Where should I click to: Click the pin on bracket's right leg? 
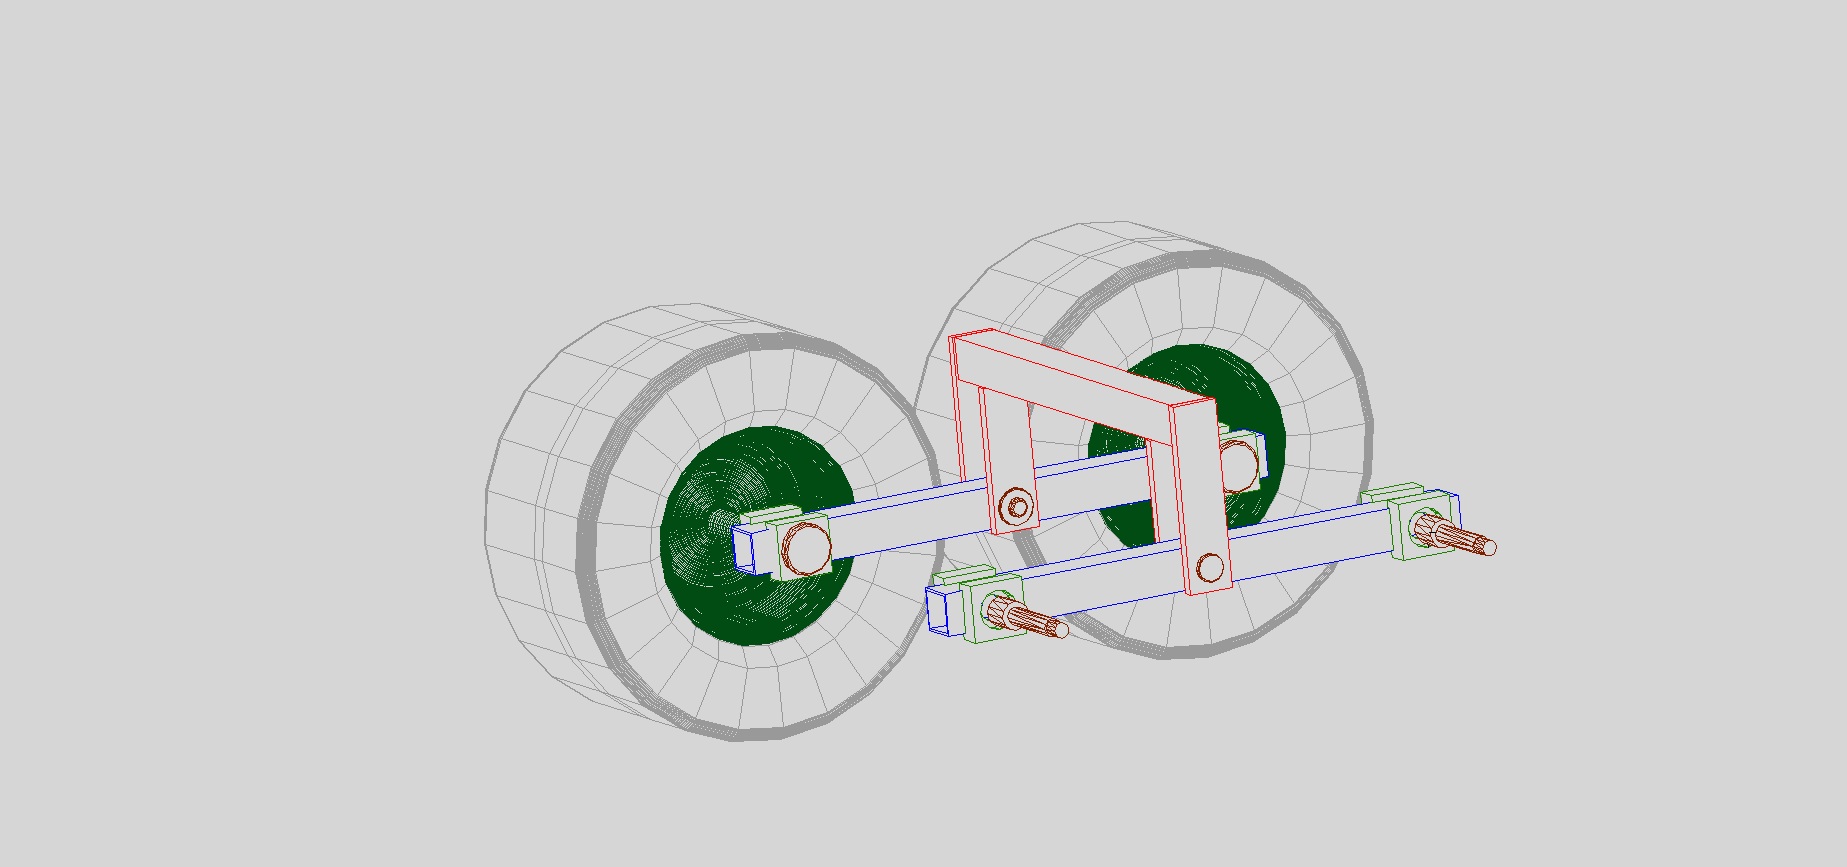tap(1210, 568)
